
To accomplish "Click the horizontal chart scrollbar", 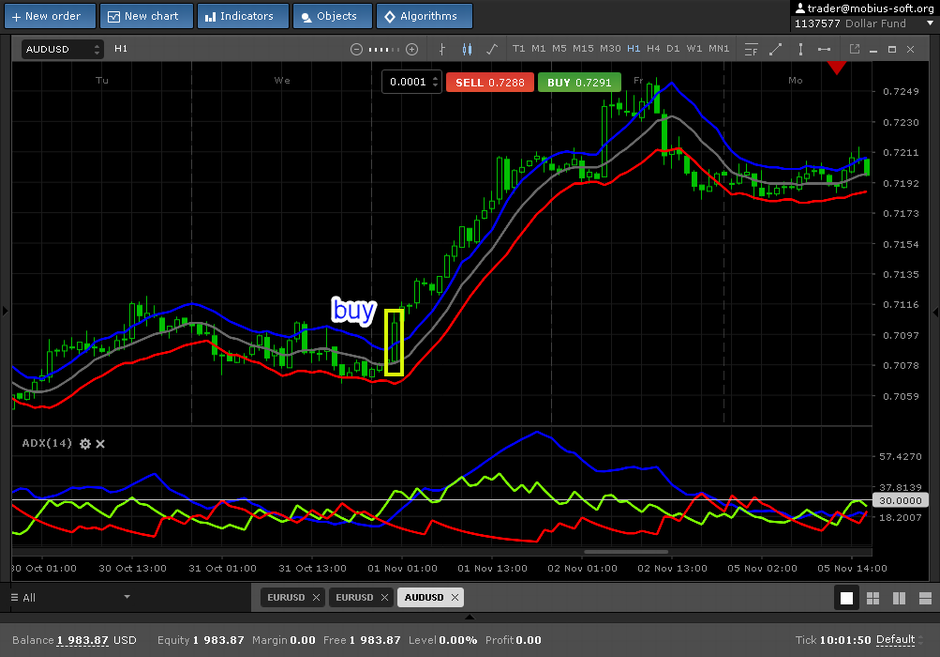I will coord(626,551).
